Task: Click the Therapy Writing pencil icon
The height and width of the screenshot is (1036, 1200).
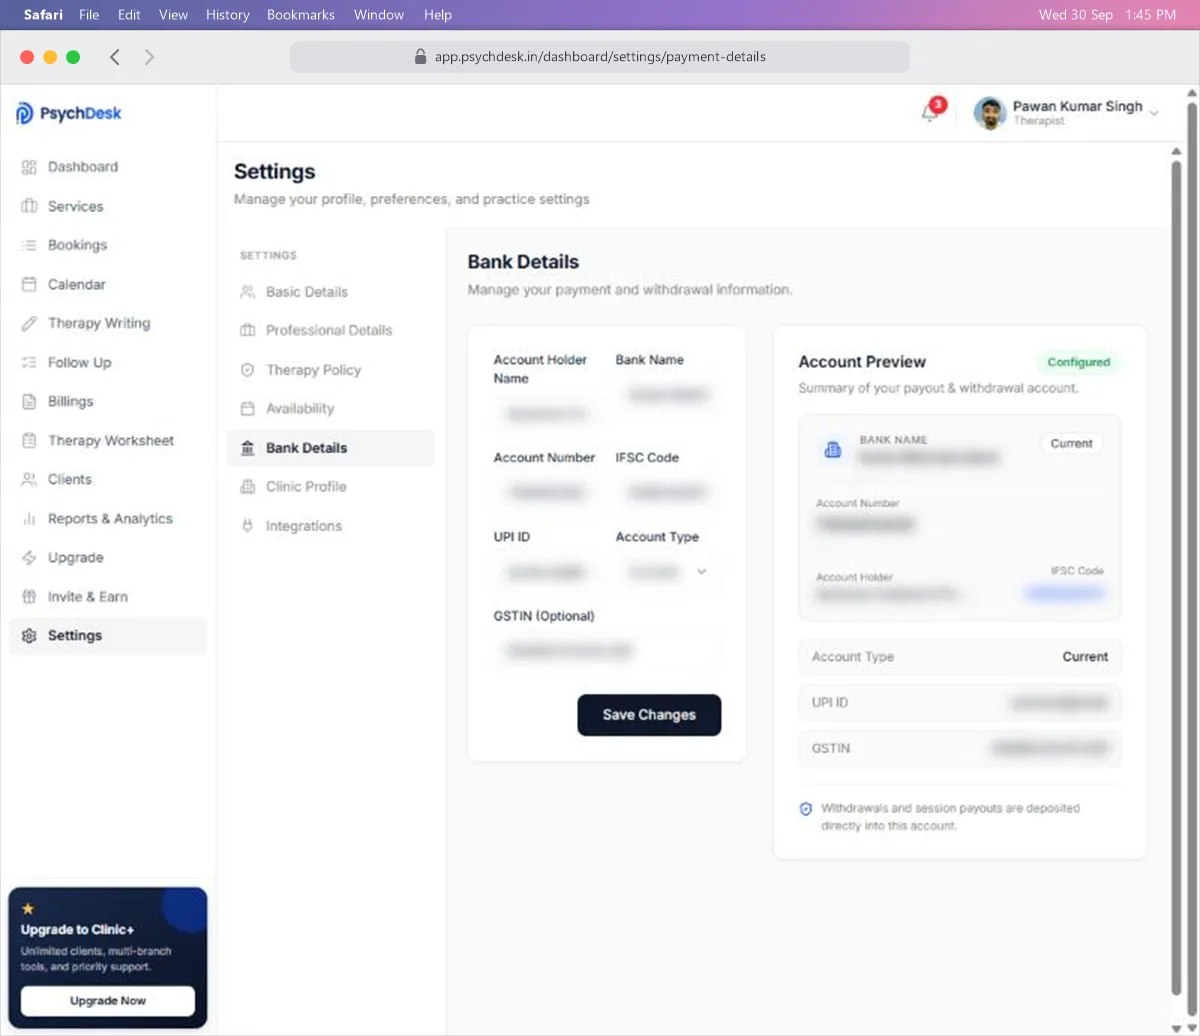Action: coord(29,323)
